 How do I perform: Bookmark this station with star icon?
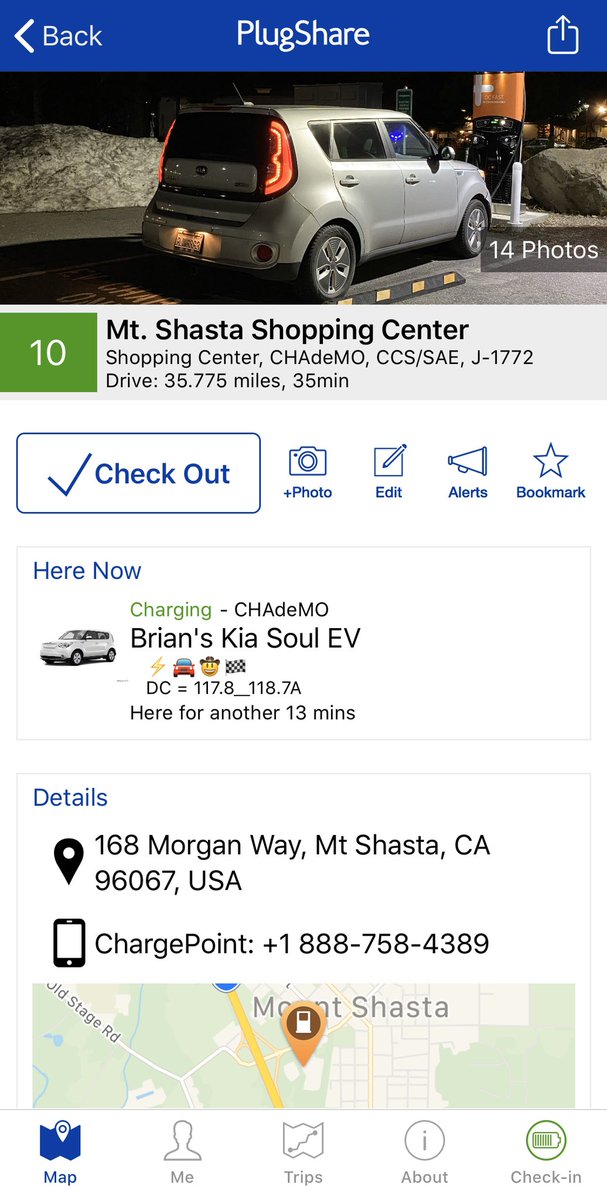(550, 473)
